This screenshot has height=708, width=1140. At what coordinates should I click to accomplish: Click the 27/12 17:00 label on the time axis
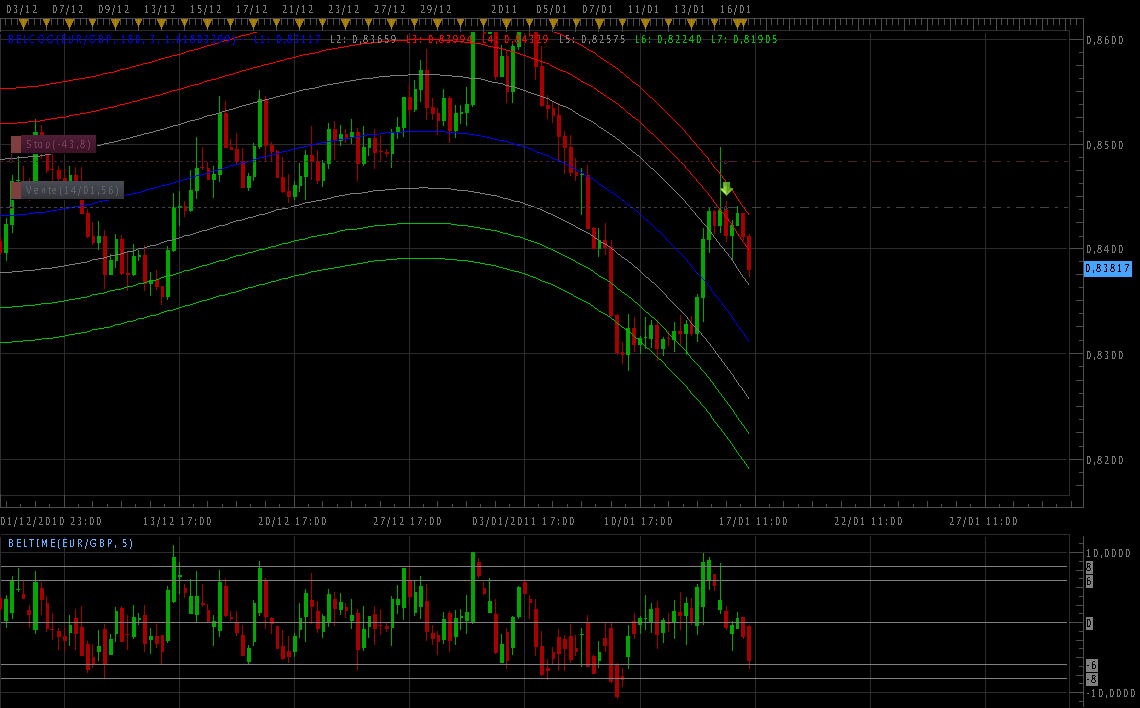pyautogui.click(x=408, y=521)
